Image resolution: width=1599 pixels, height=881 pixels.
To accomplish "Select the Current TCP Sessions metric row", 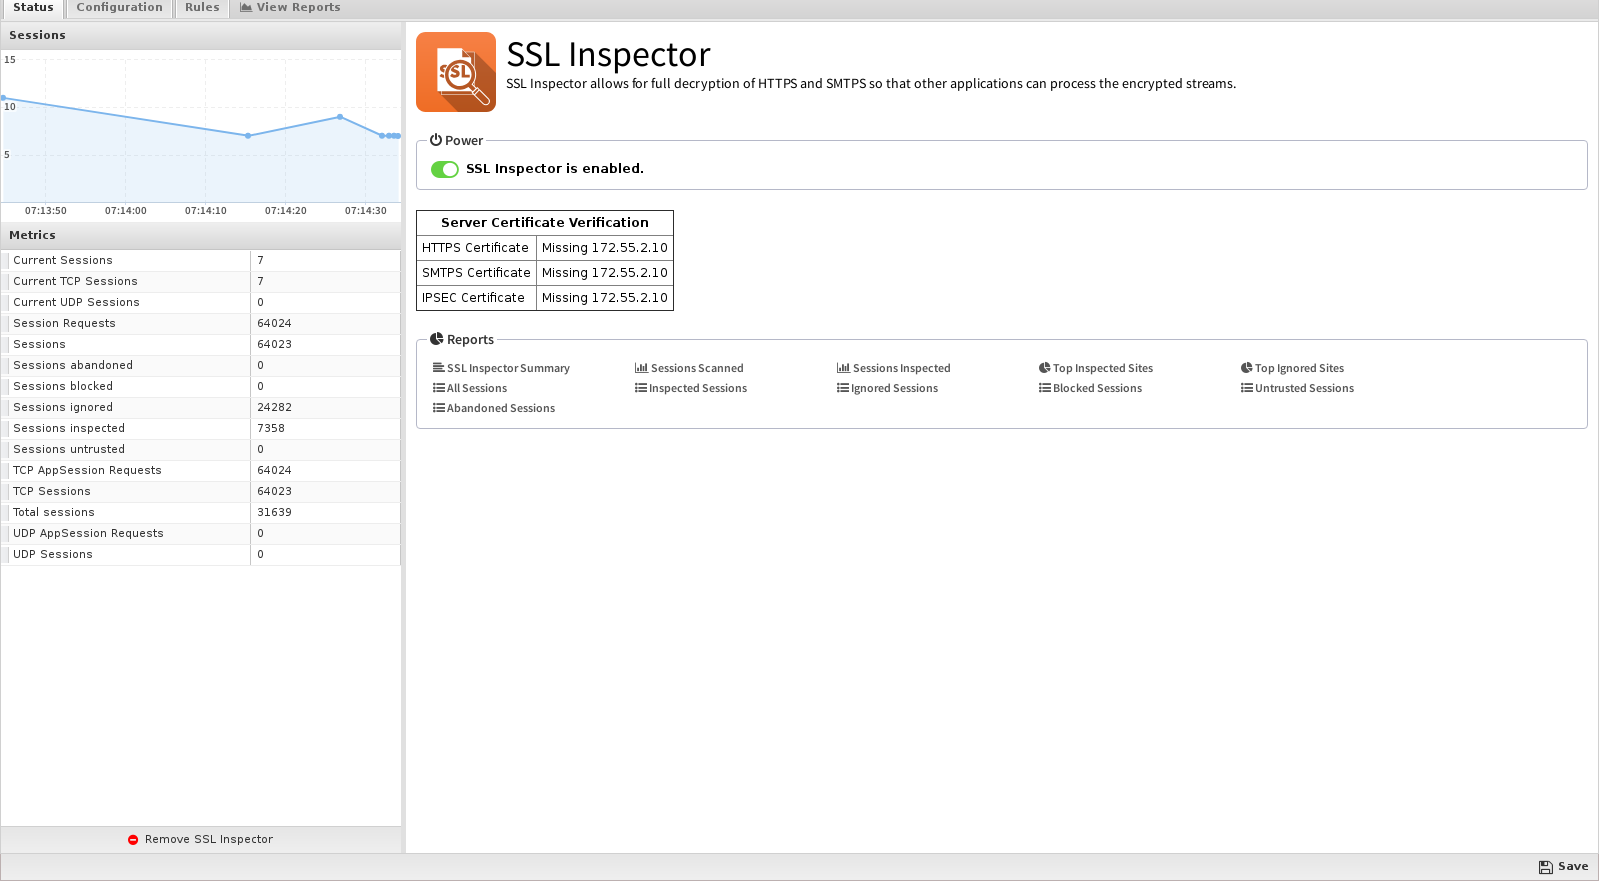I will (x=201, y=281).
